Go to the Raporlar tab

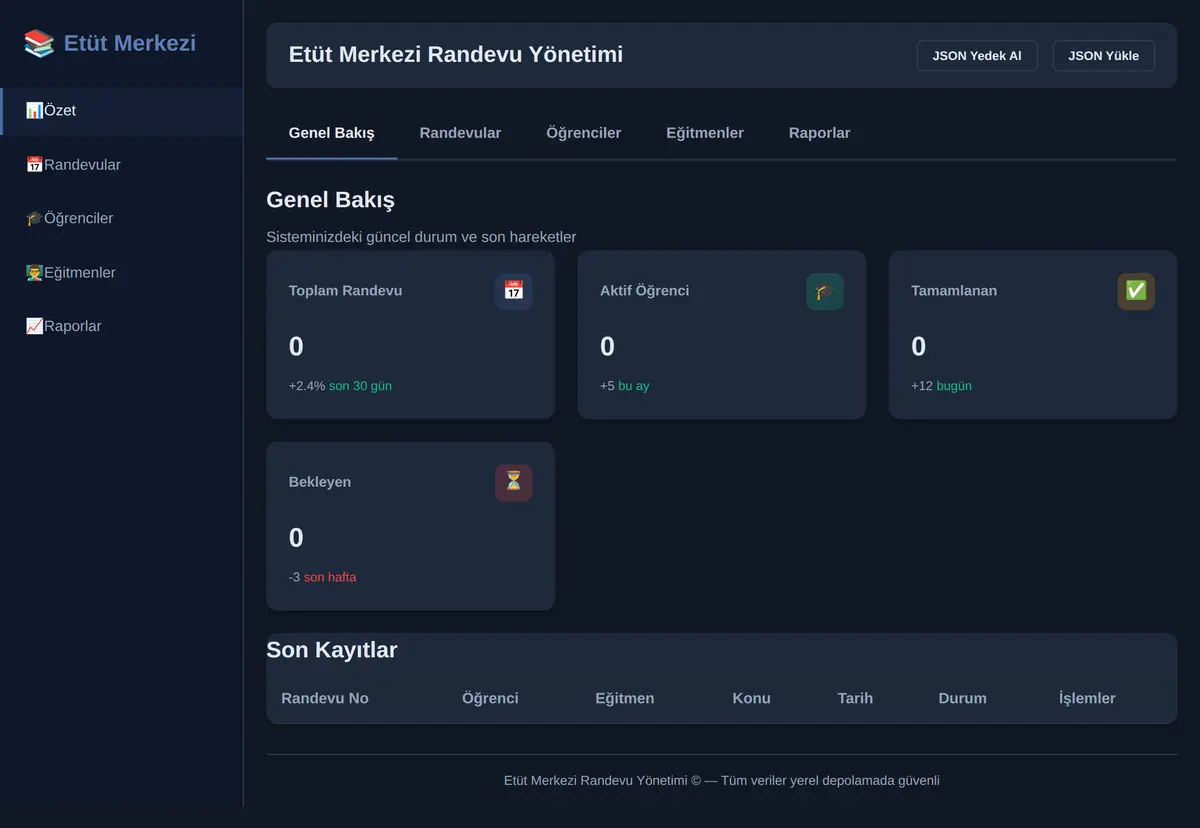(820, 133)
